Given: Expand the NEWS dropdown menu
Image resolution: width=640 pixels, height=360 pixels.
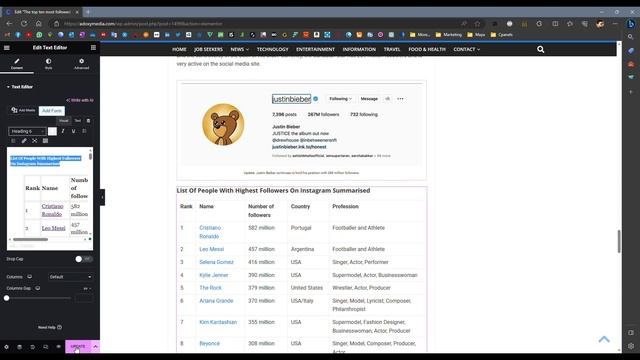Looking at the screenshot, I should click(x=240, y=49).
